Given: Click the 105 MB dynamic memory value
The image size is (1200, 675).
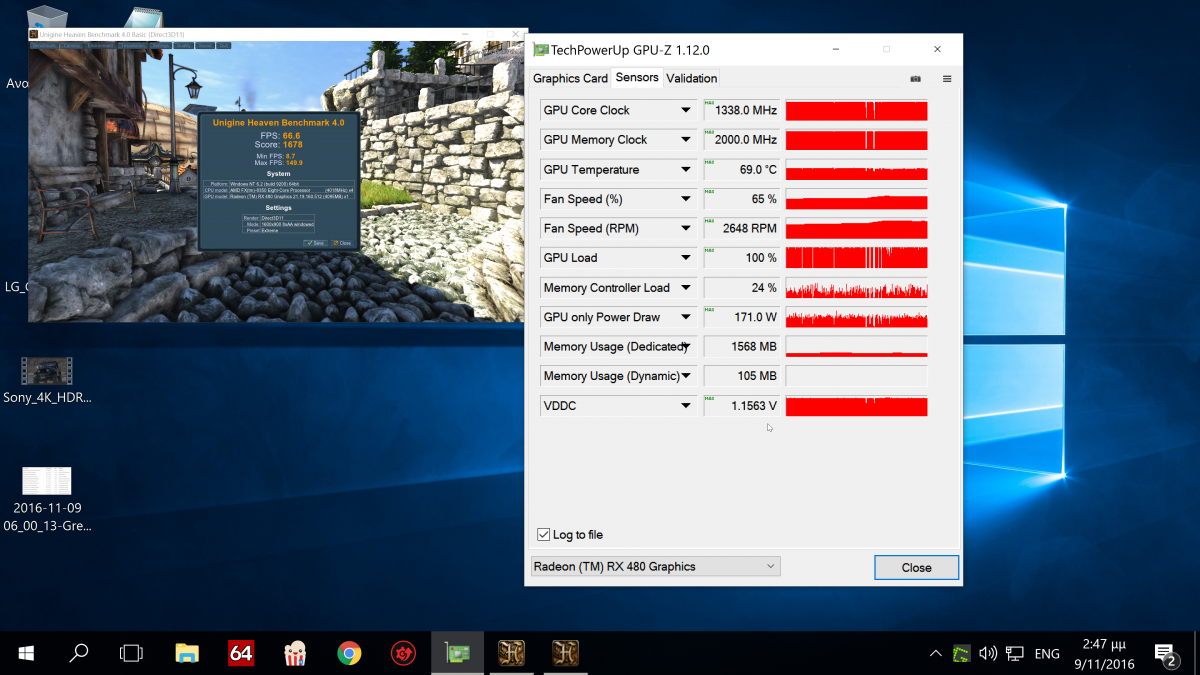Looking at the screenshot, I should click(742, 376).
